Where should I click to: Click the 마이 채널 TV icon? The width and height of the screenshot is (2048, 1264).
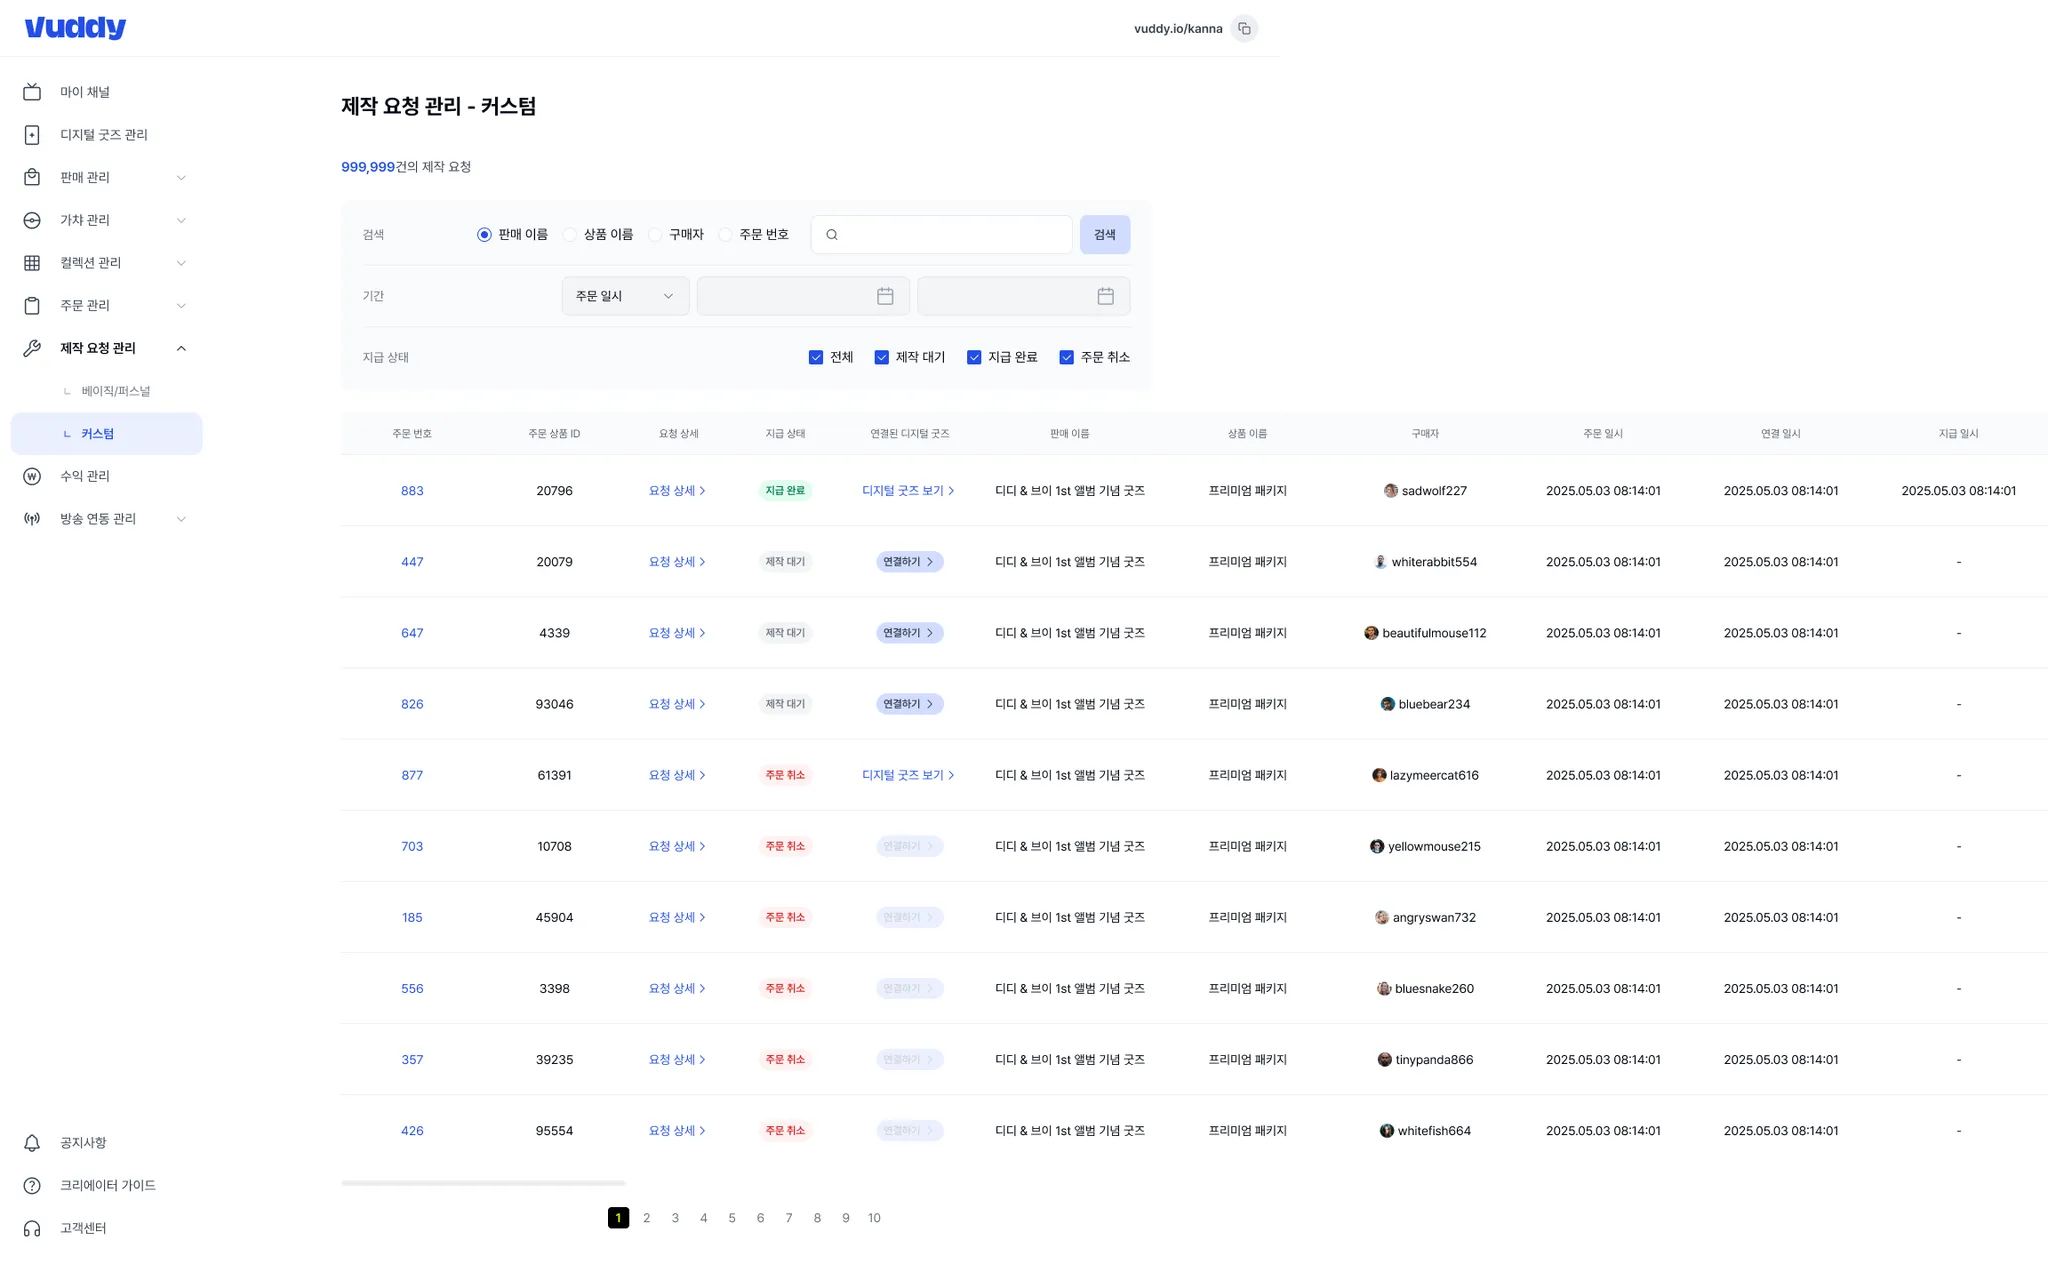click(x=32, y=92)
